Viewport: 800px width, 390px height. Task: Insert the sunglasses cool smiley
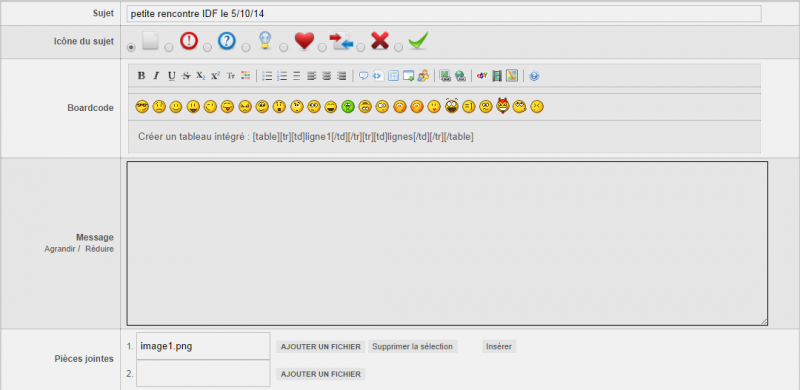142,107
